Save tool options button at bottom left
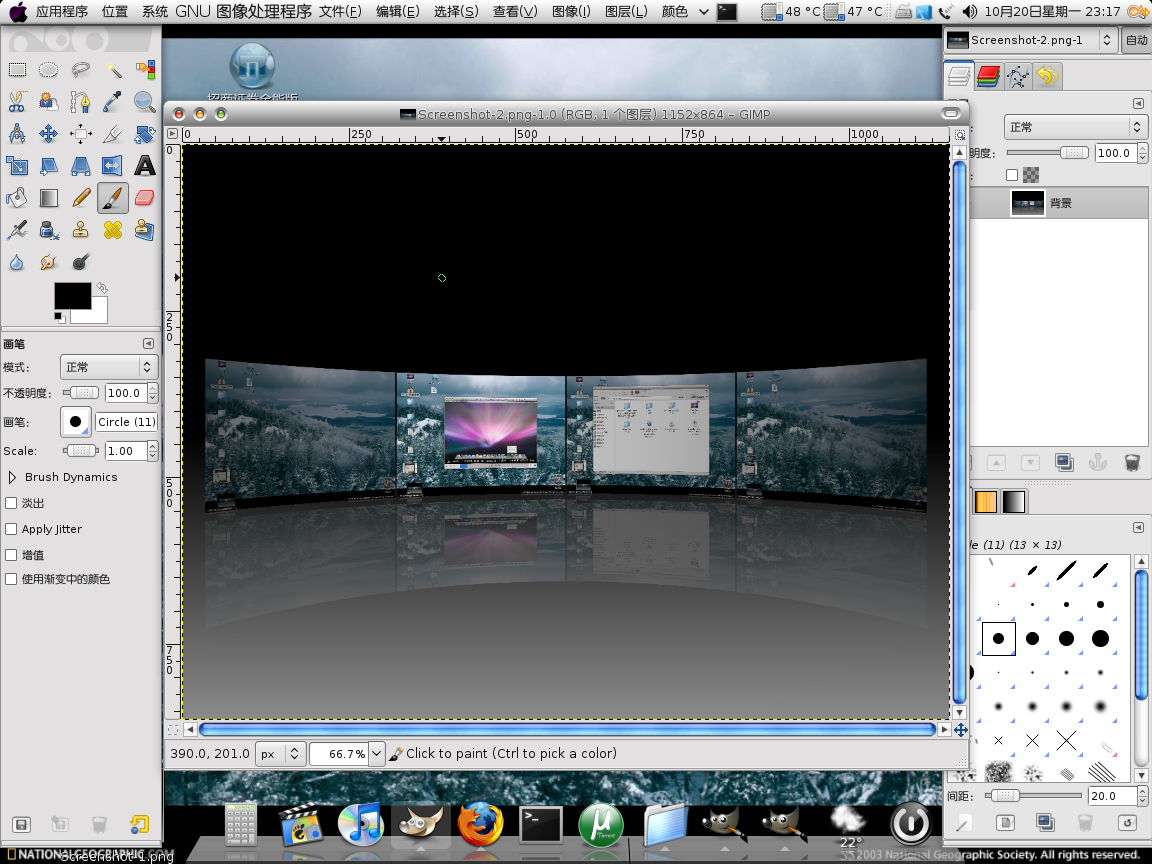1152x864 pixels. 21,824
